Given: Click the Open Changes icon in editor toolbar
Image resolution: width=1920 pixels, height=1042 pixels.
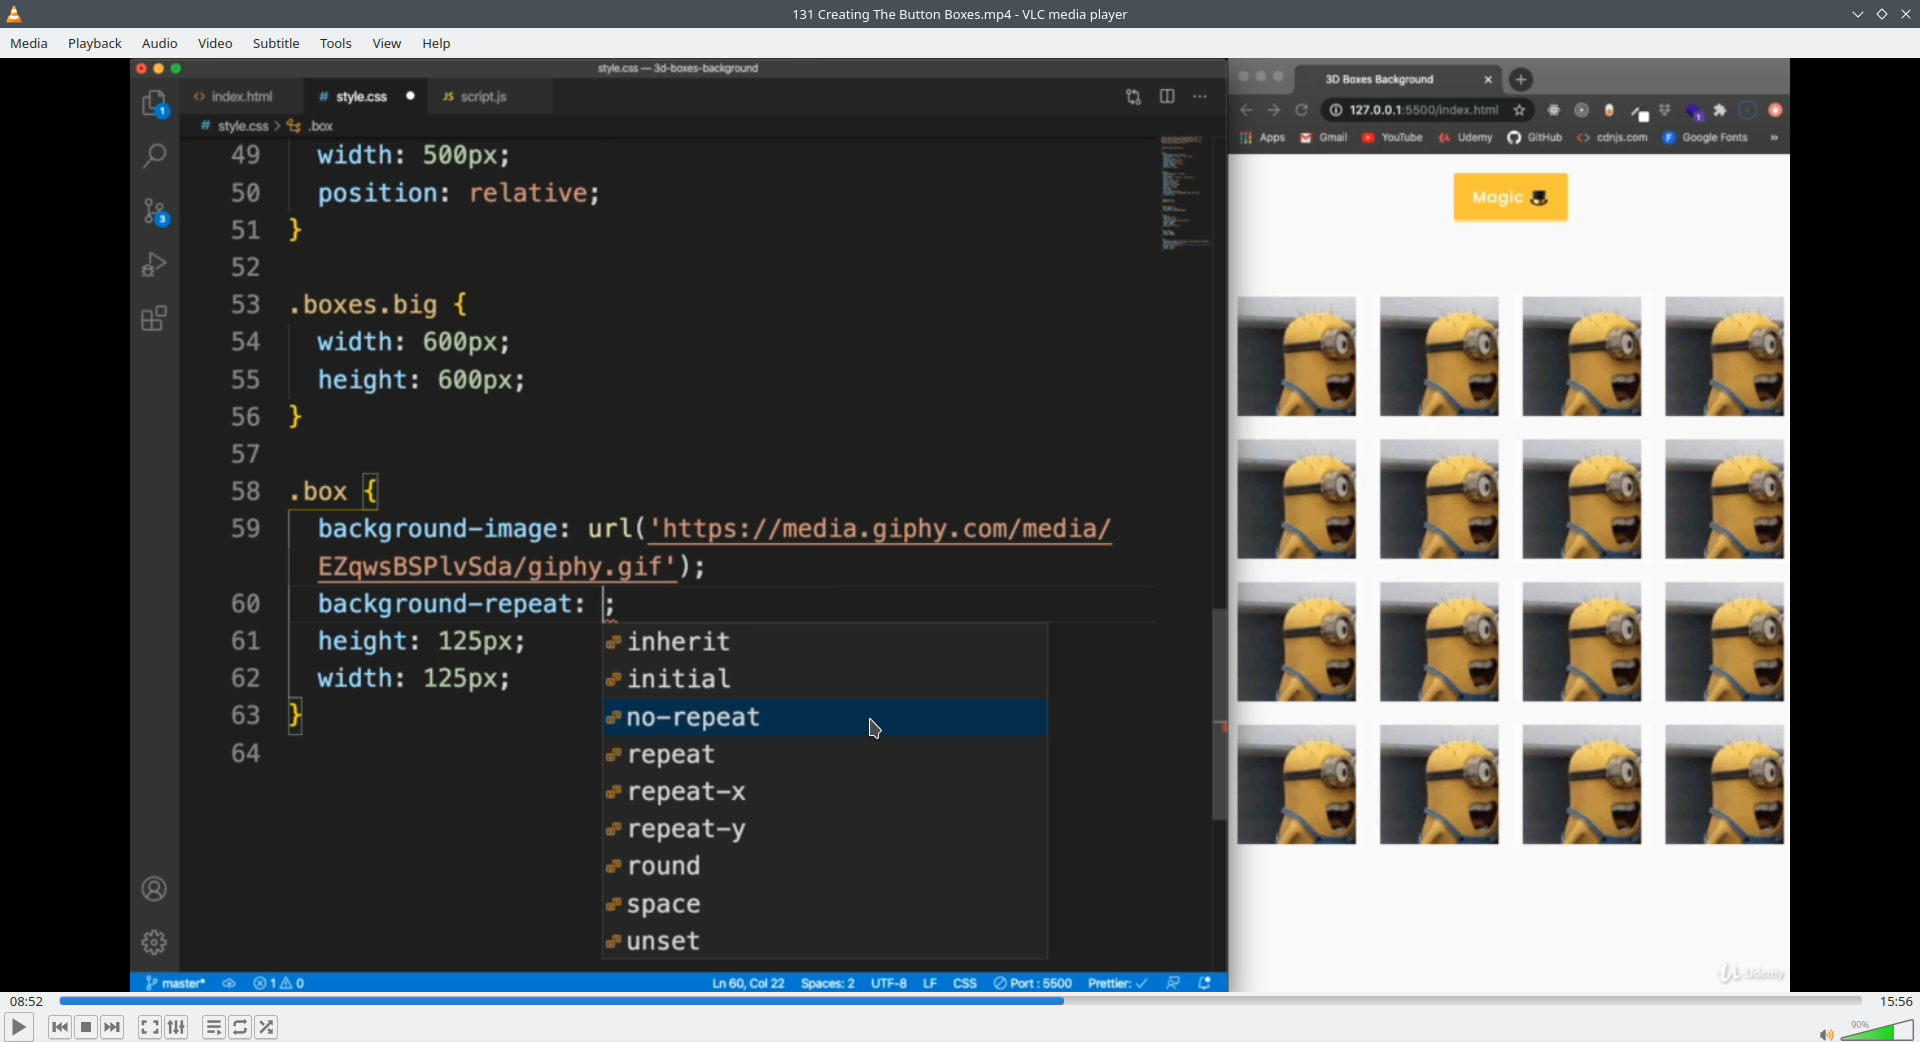Looking at the screenshot, I should (x=1133, y=97).
